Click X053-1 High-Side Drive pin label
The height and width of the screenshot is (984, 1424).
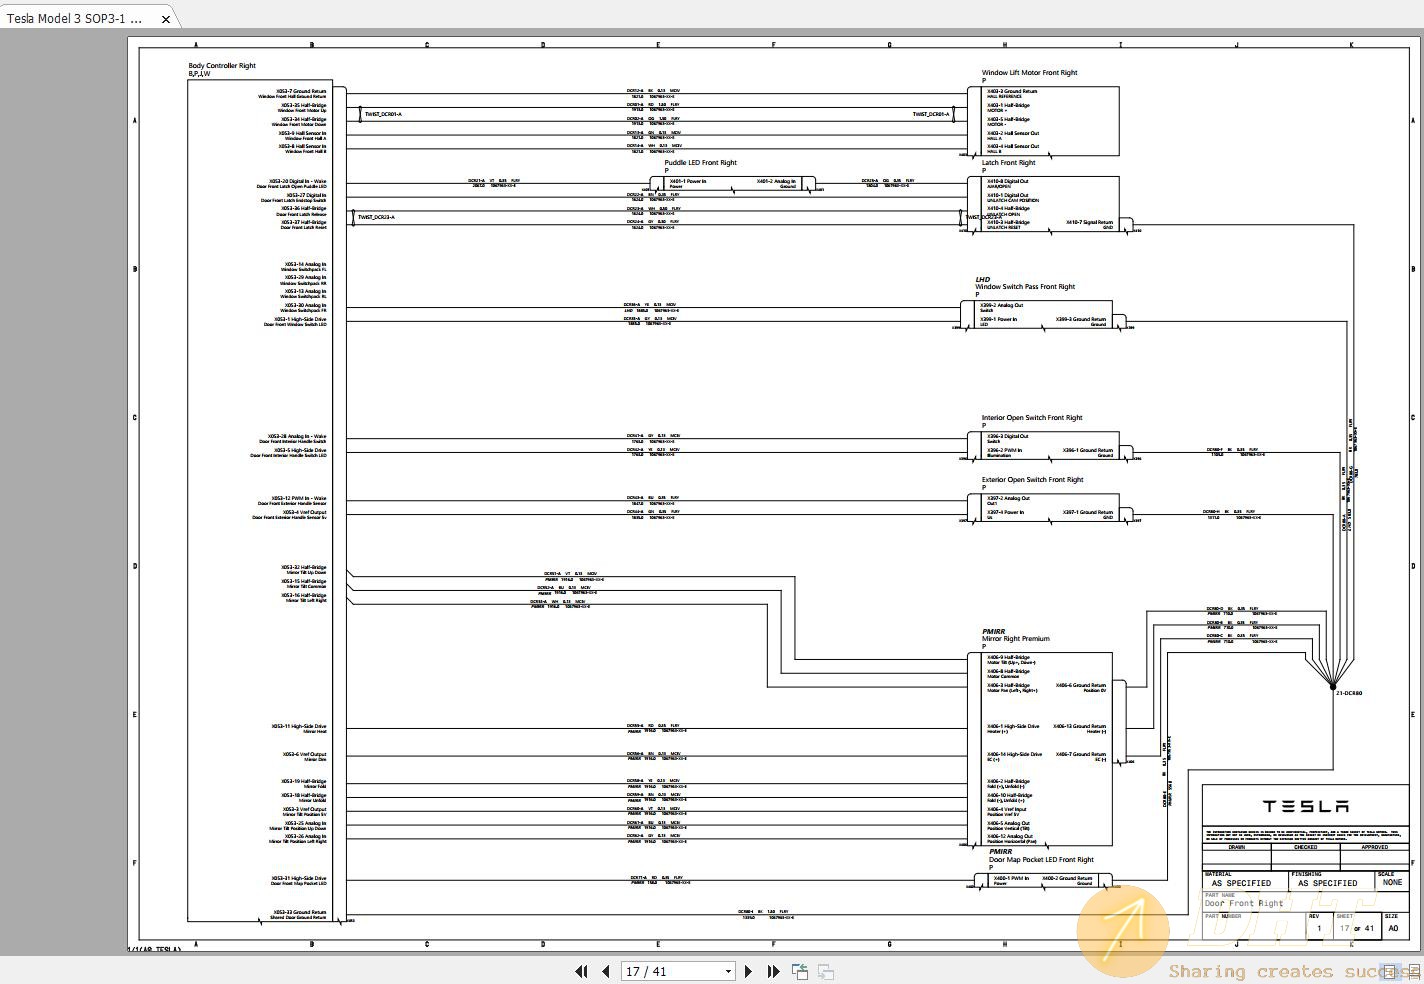click(301, 319)
